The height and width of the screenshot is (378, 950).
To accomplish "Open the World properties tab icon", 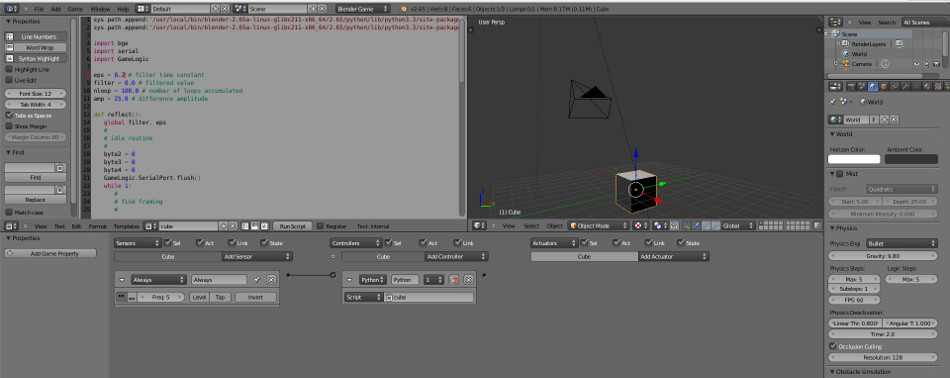I will pyautogui.click(x=872, y=86).
